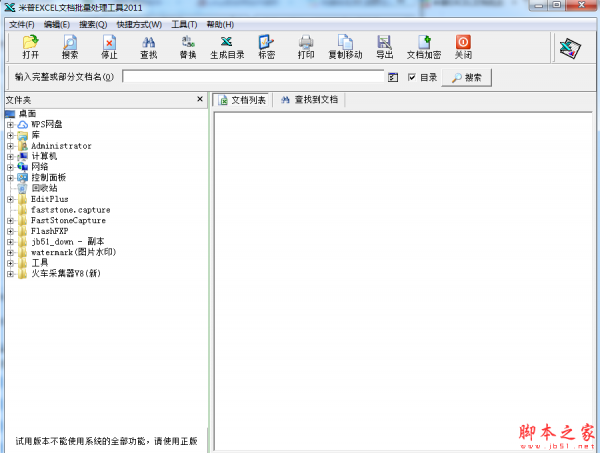Select 桌面 root in folder tree
The image size is (600, 453).
coord(27,114)
